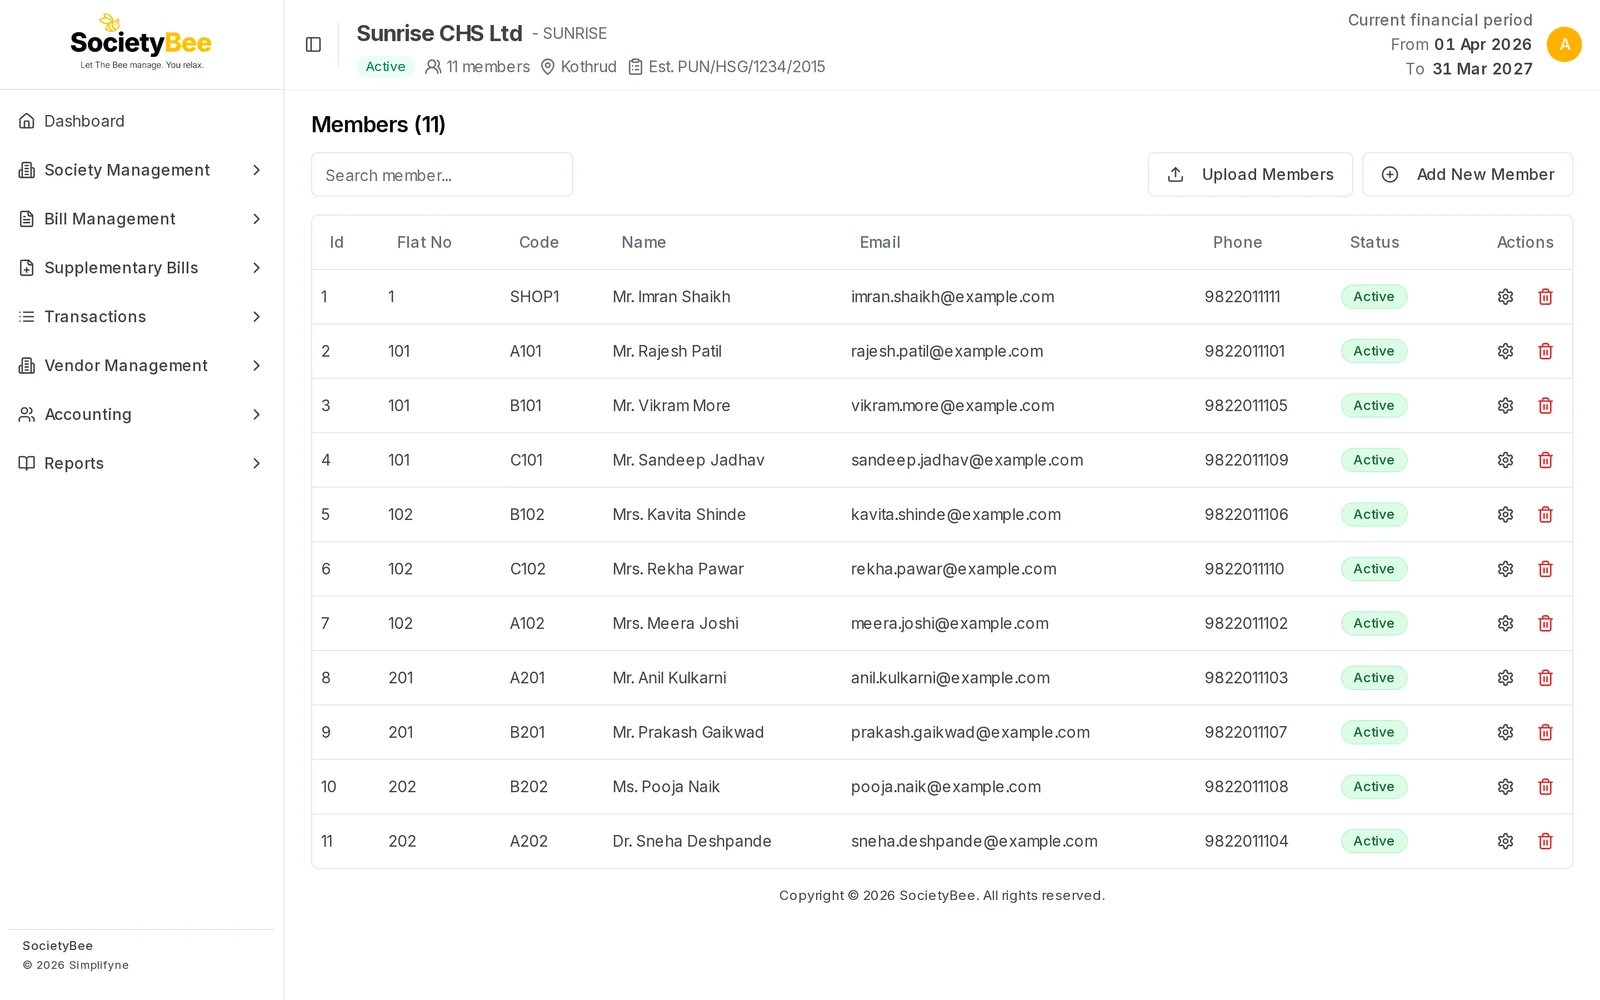Toggle the sidebar collapse icon

[313, 44]
